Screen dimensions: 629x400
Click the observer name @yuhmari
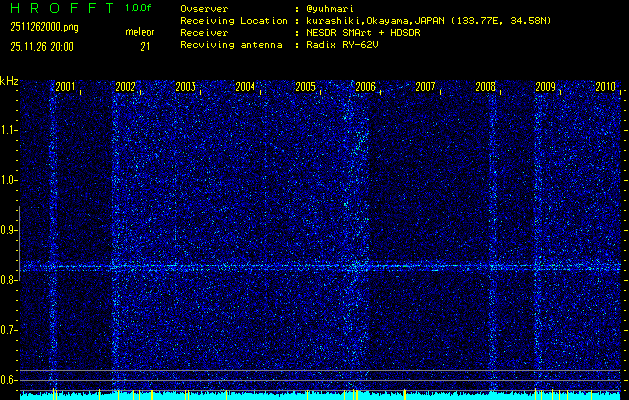330,9
